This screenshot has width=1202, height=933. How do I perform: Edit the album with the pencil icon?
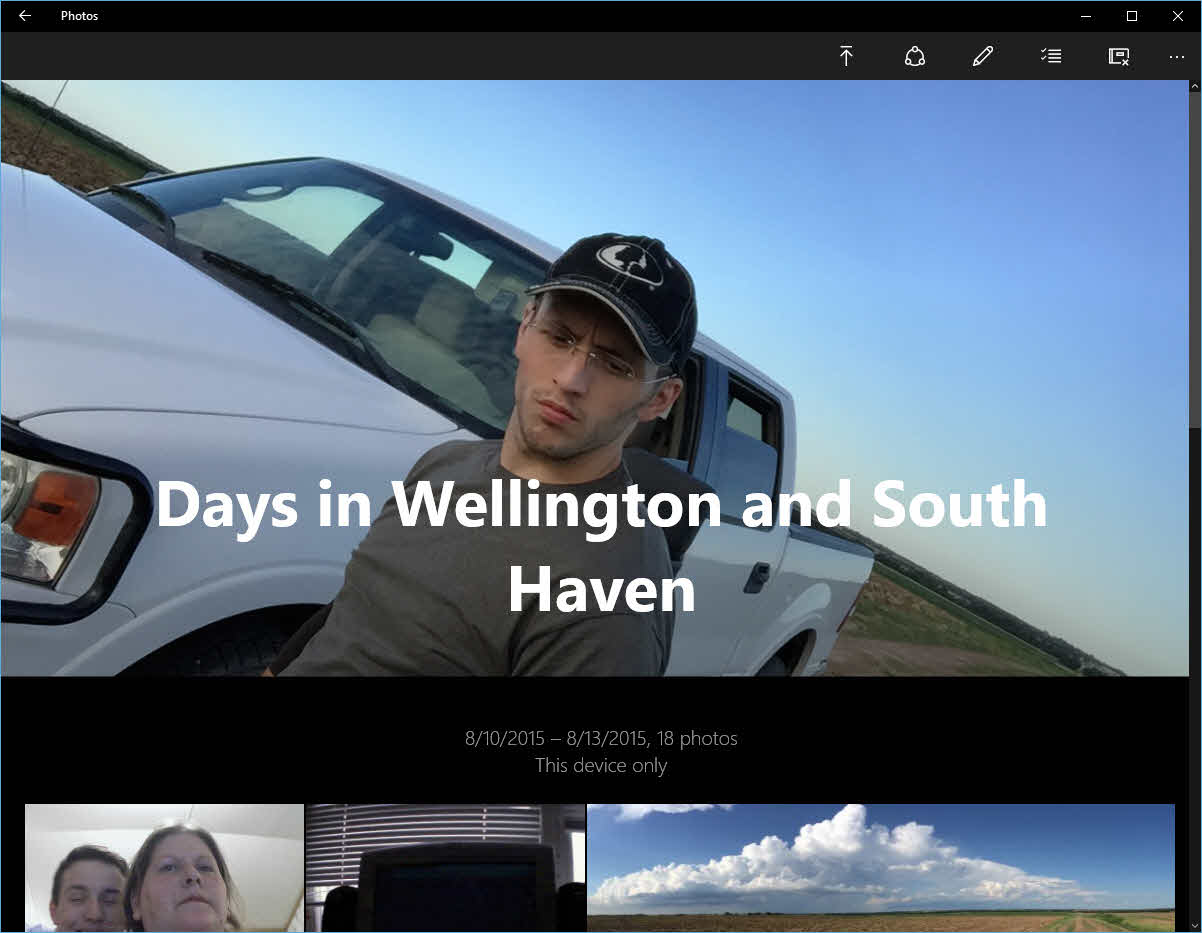[983, 57]
